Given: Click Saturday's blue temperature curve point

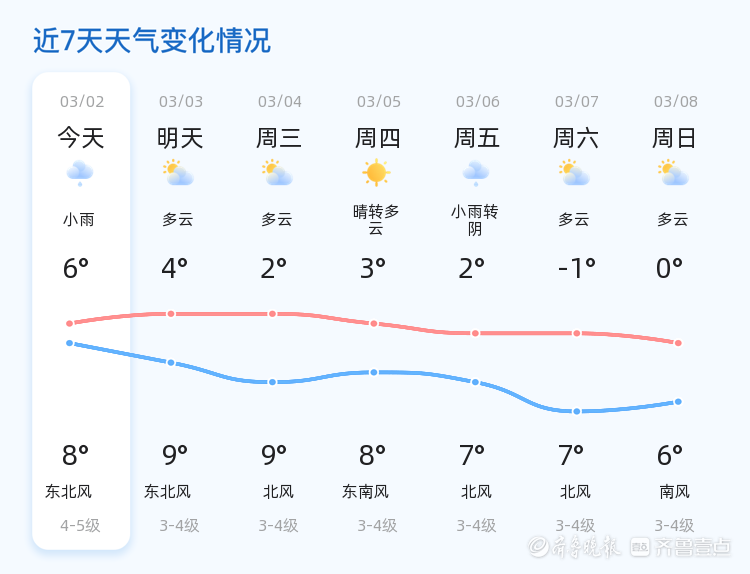Looking at the screenshot, I should [576, 411].
